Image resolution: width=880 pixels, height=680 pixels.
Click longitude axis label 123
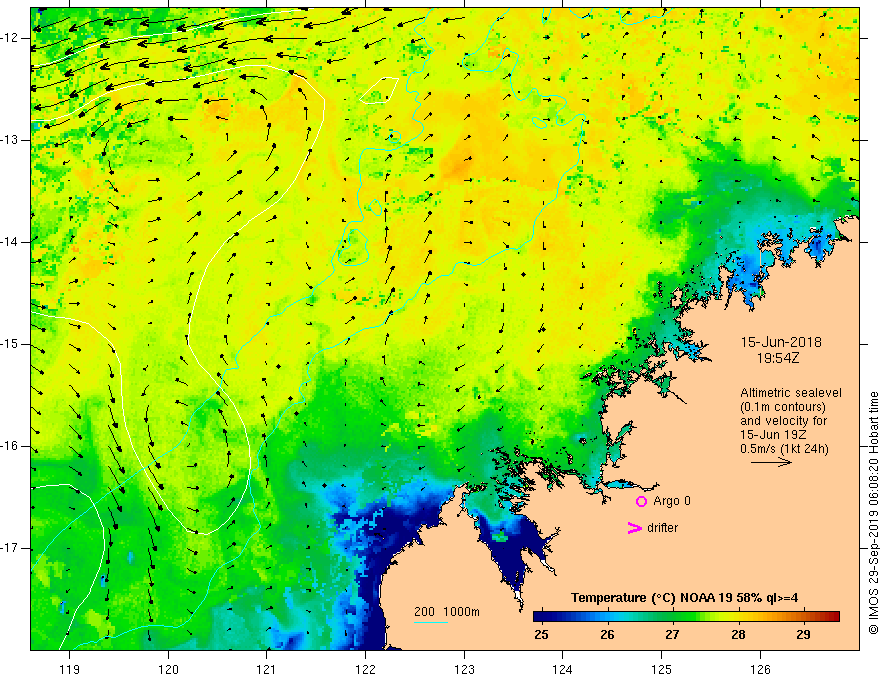(x=464, y=669)
